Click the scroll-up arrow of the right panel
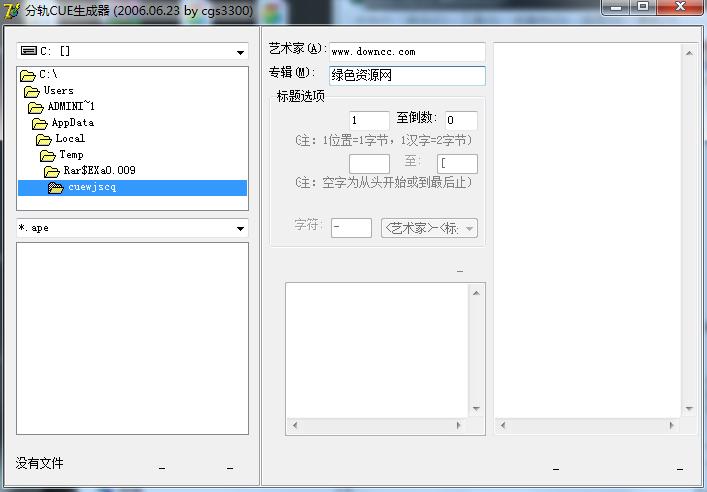The image size is (707, 492). [689, 53]
